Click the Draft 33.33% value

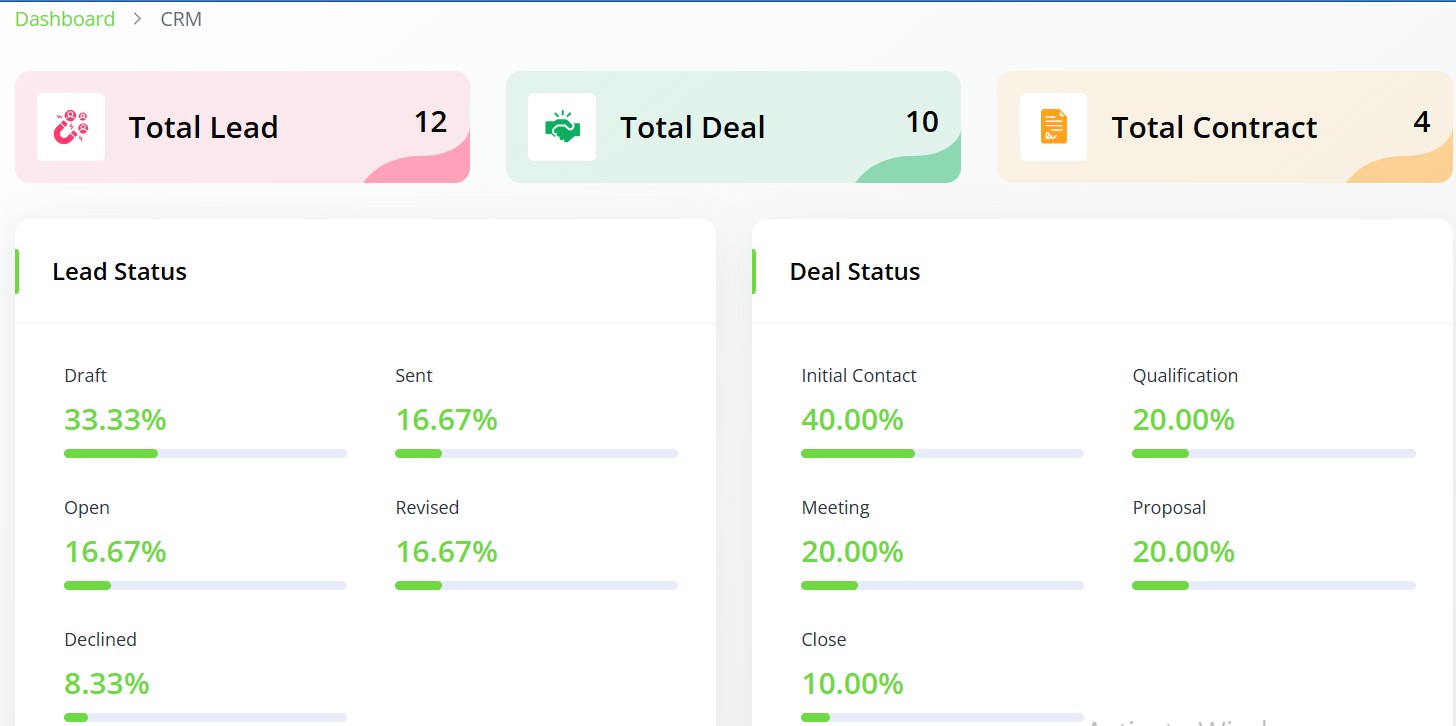coord(115,420)
